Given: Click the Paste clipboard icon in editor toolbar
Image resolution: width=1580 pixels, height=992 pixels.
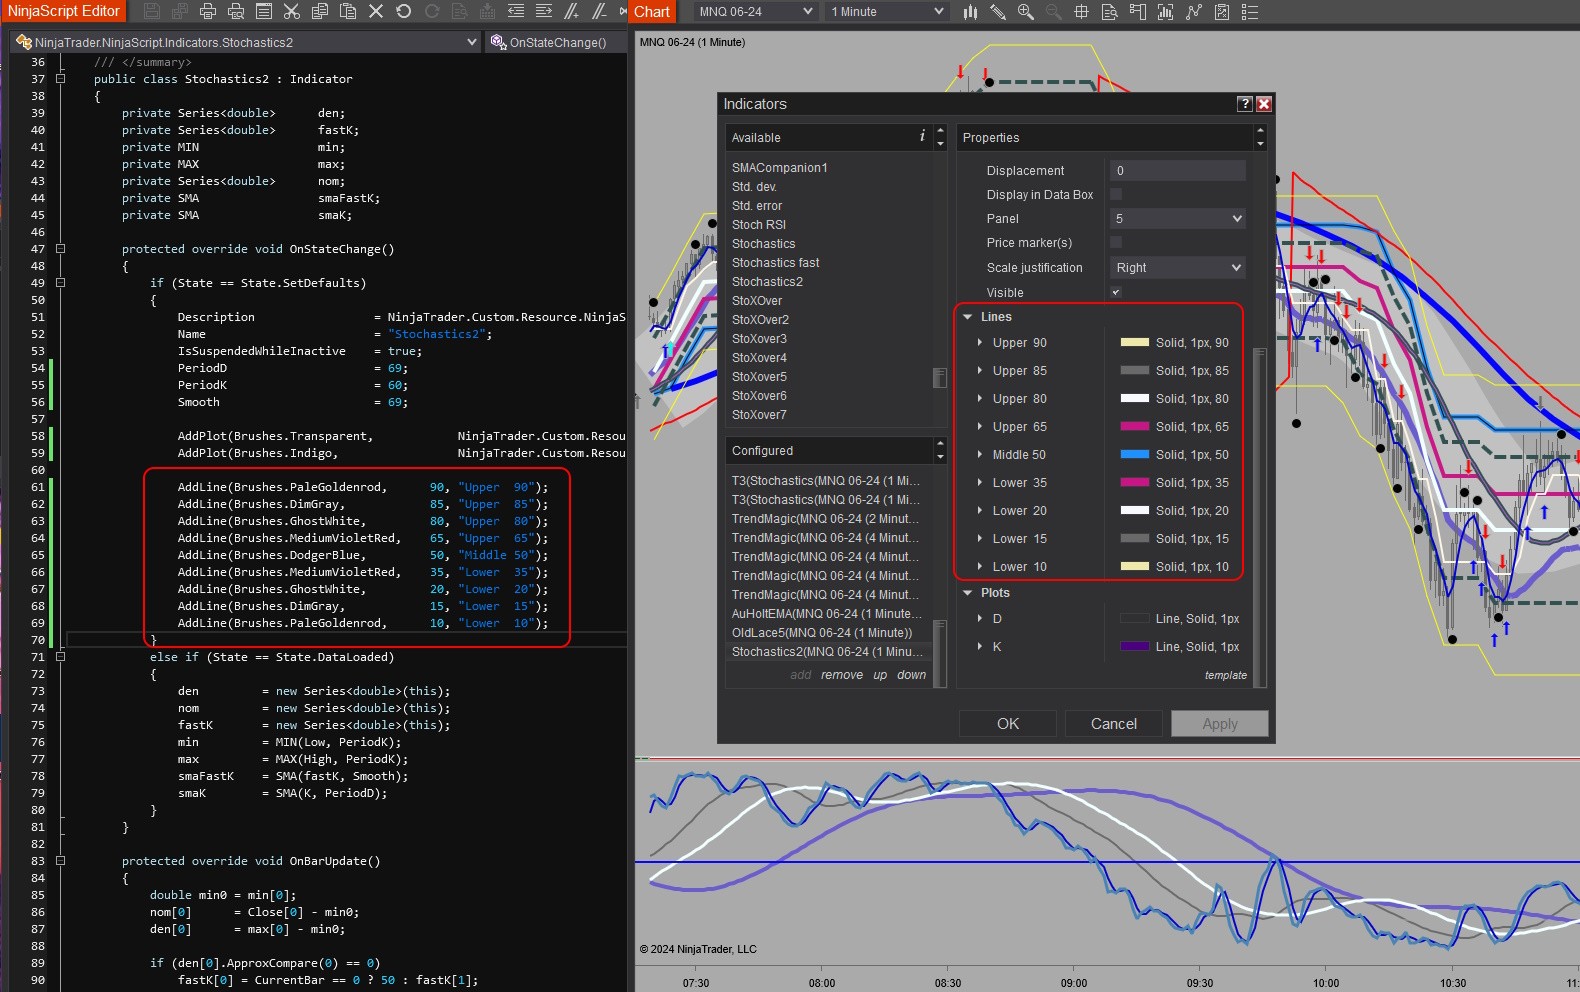Looking at the screenshot, I should click(348, 12).
